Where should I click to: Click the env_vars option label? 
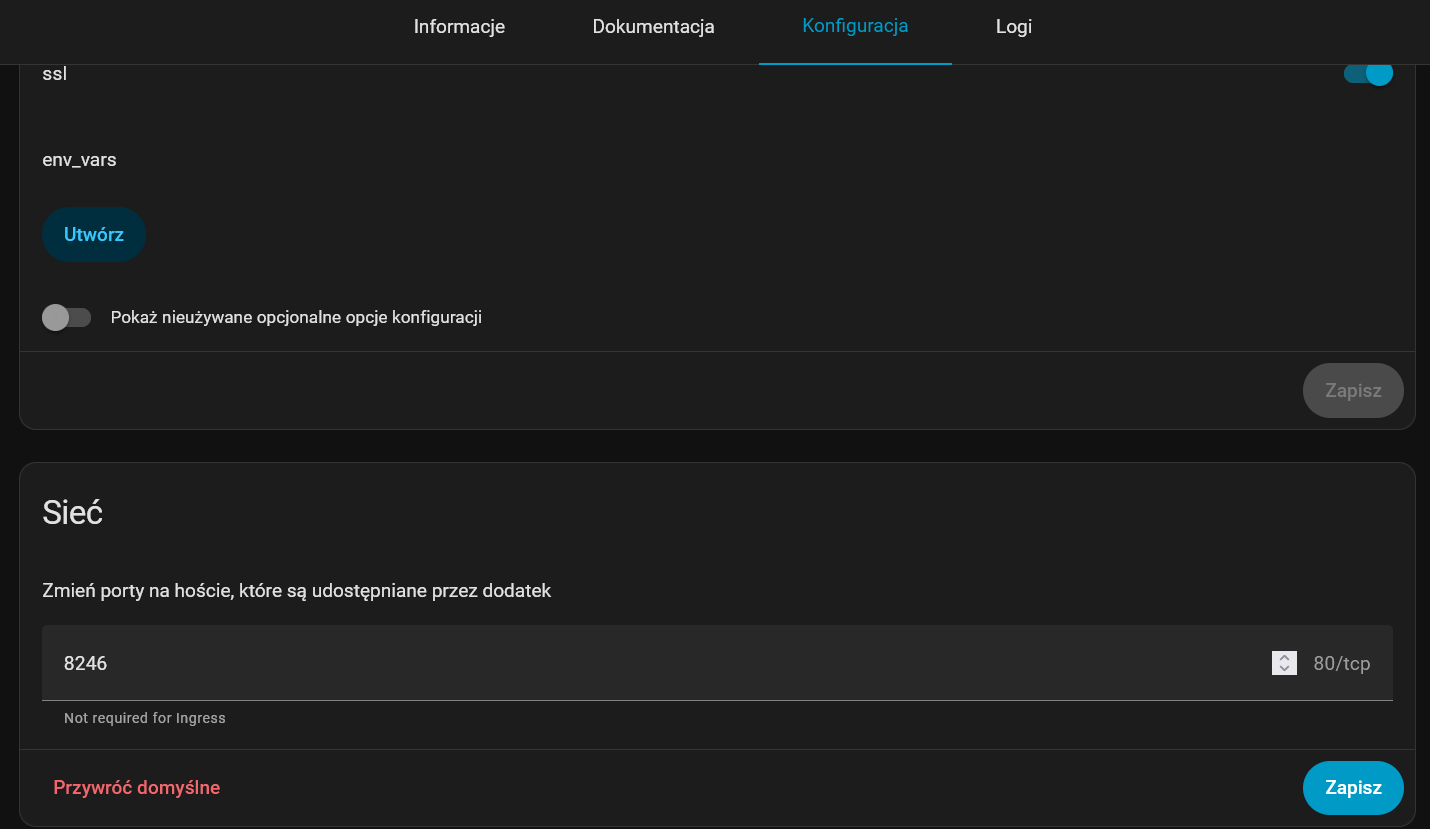(79, 160)
